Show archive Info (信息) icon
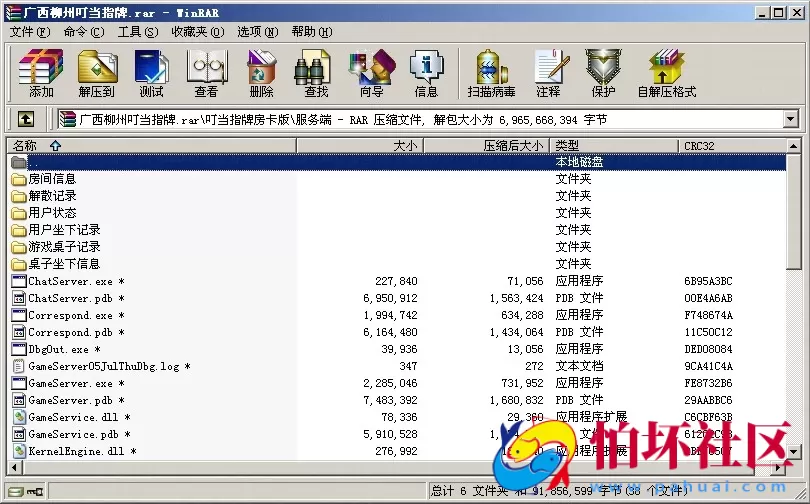 [x=426, y=72]
